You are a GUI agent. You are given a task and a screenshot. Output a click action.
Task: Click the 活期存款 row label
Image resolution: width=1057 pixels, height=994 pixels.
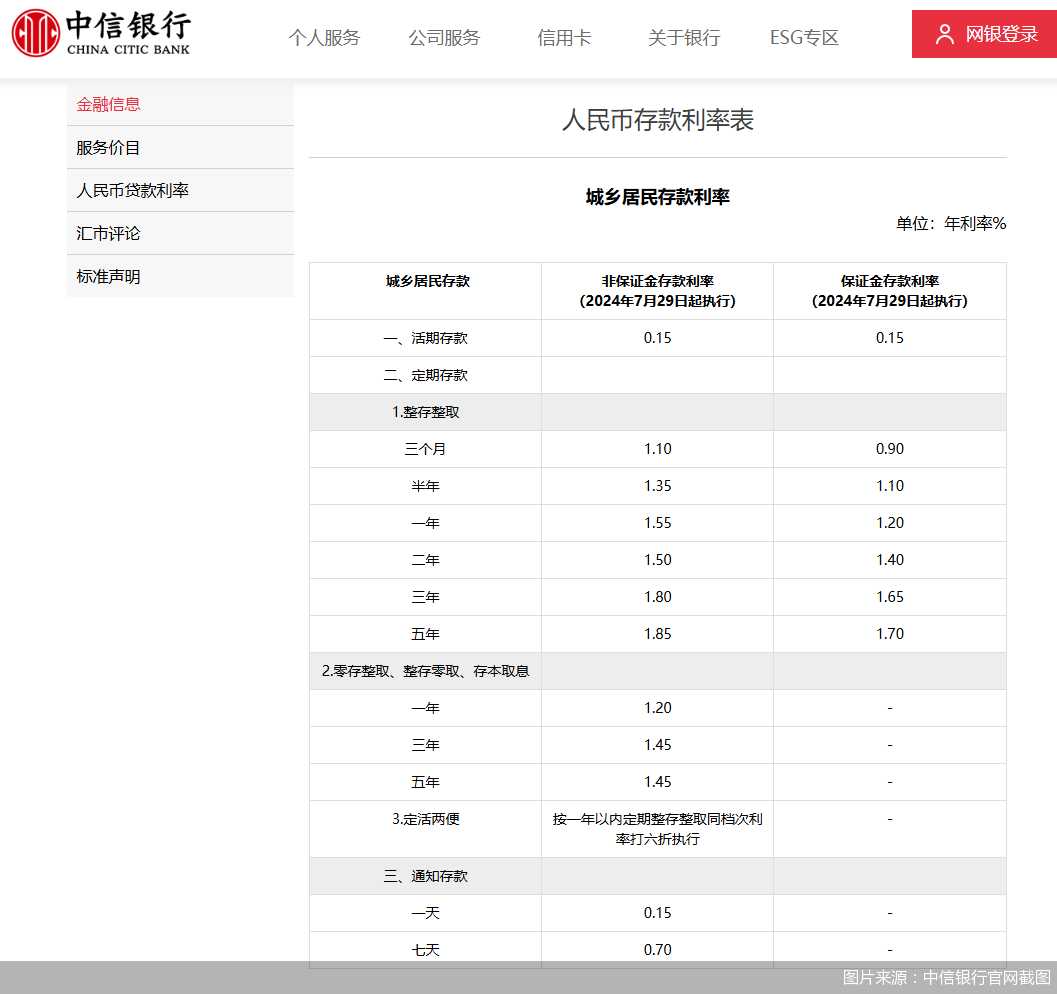coord(425,338)
